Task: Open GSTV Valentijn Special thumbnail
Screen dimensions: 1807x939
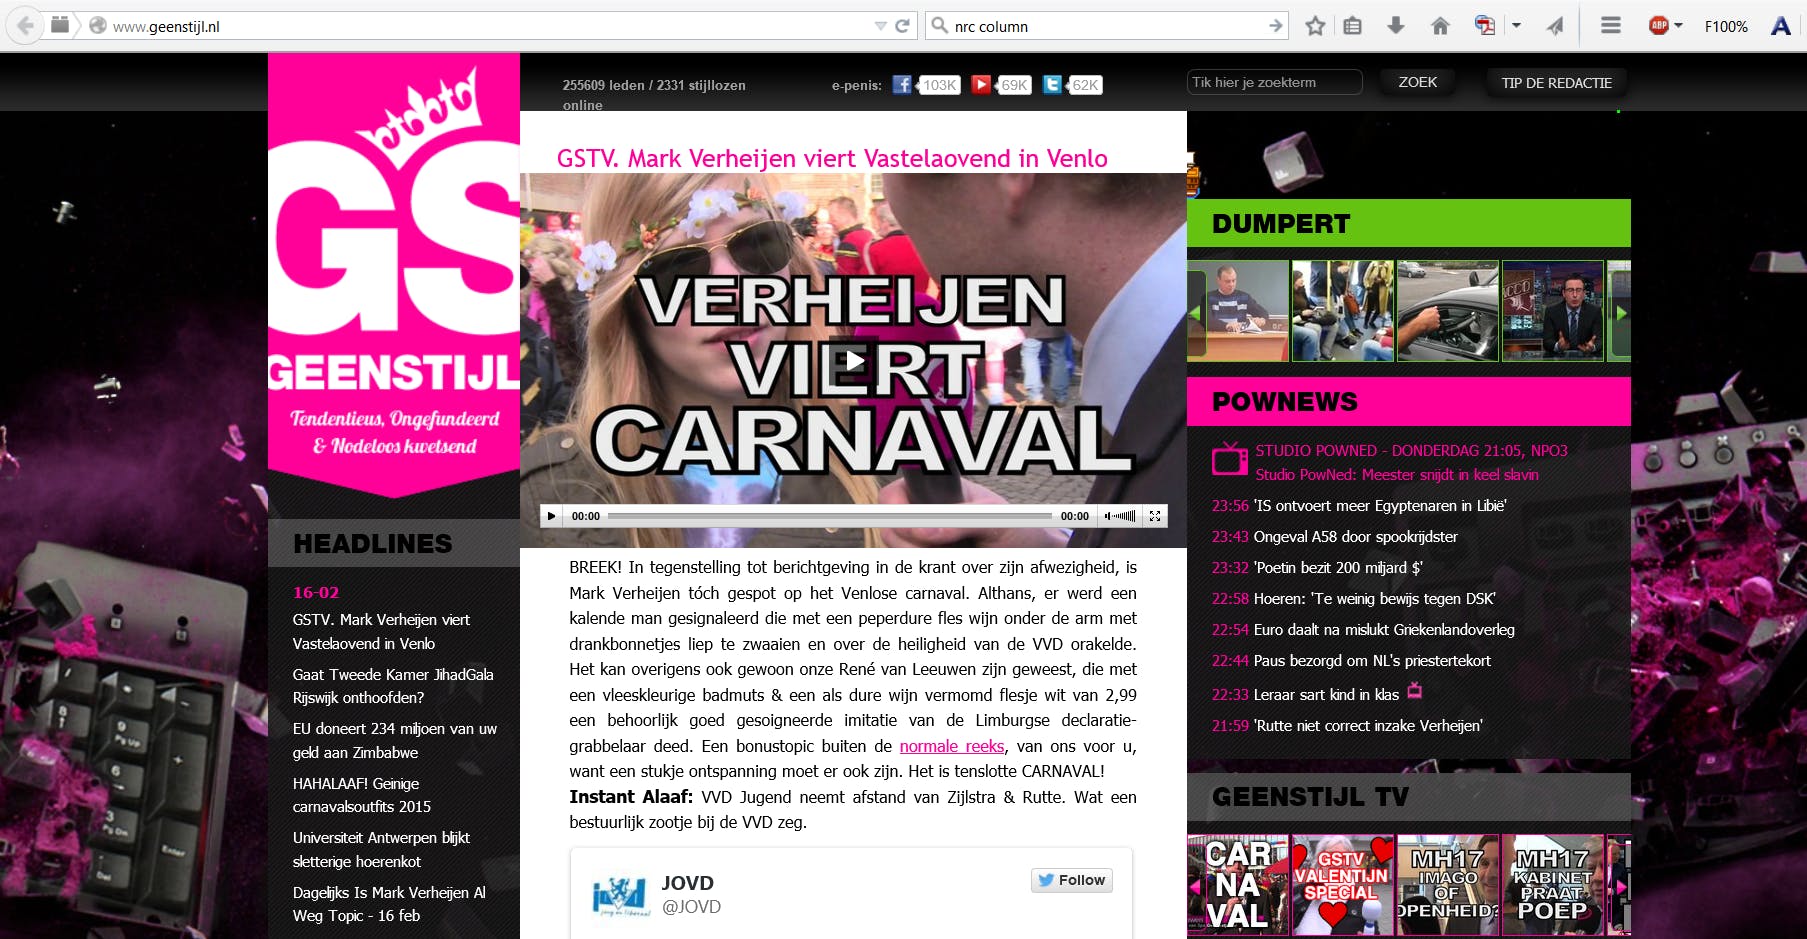Action: [x=1342, y=885]
